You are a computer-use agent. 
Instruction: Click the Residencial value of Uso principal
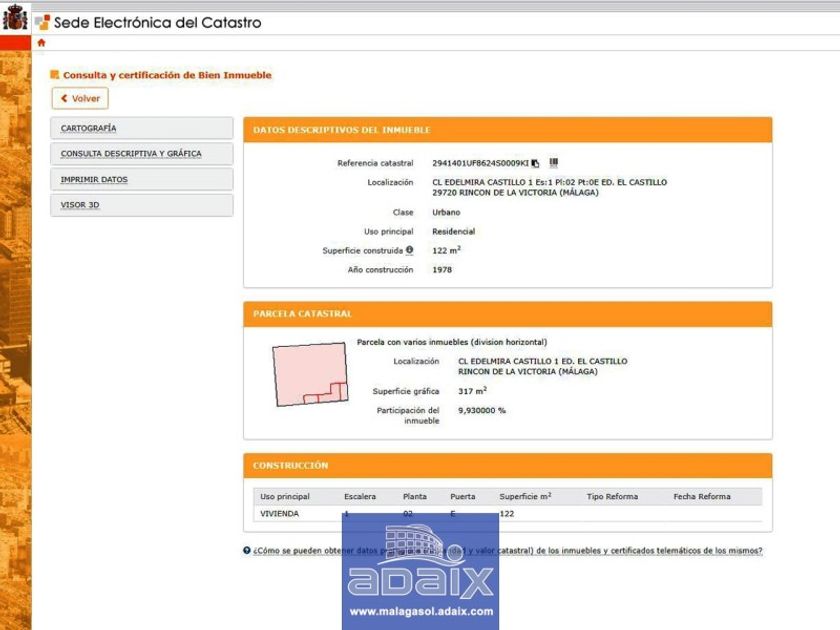453,231
